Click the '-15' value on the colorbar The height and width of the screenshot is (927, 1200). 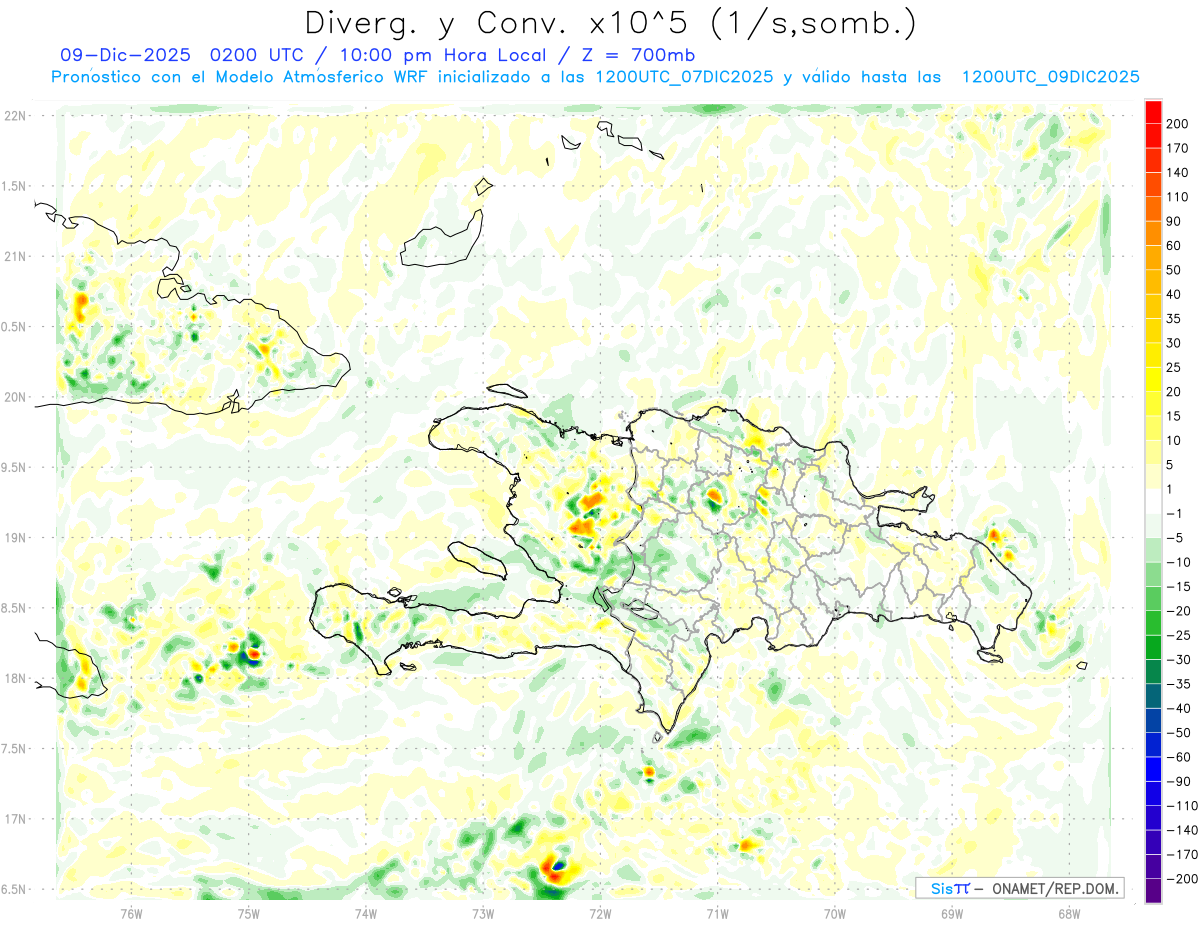1177,586
